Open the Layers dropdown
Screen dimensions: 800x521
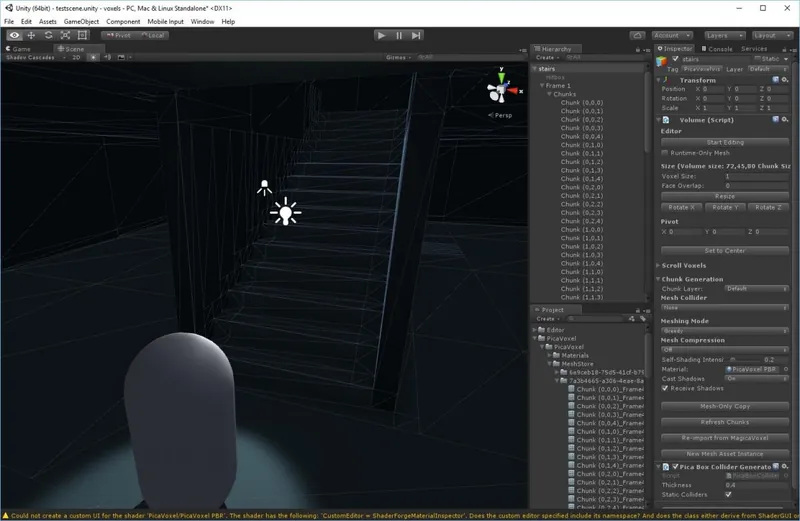point(724,35)
